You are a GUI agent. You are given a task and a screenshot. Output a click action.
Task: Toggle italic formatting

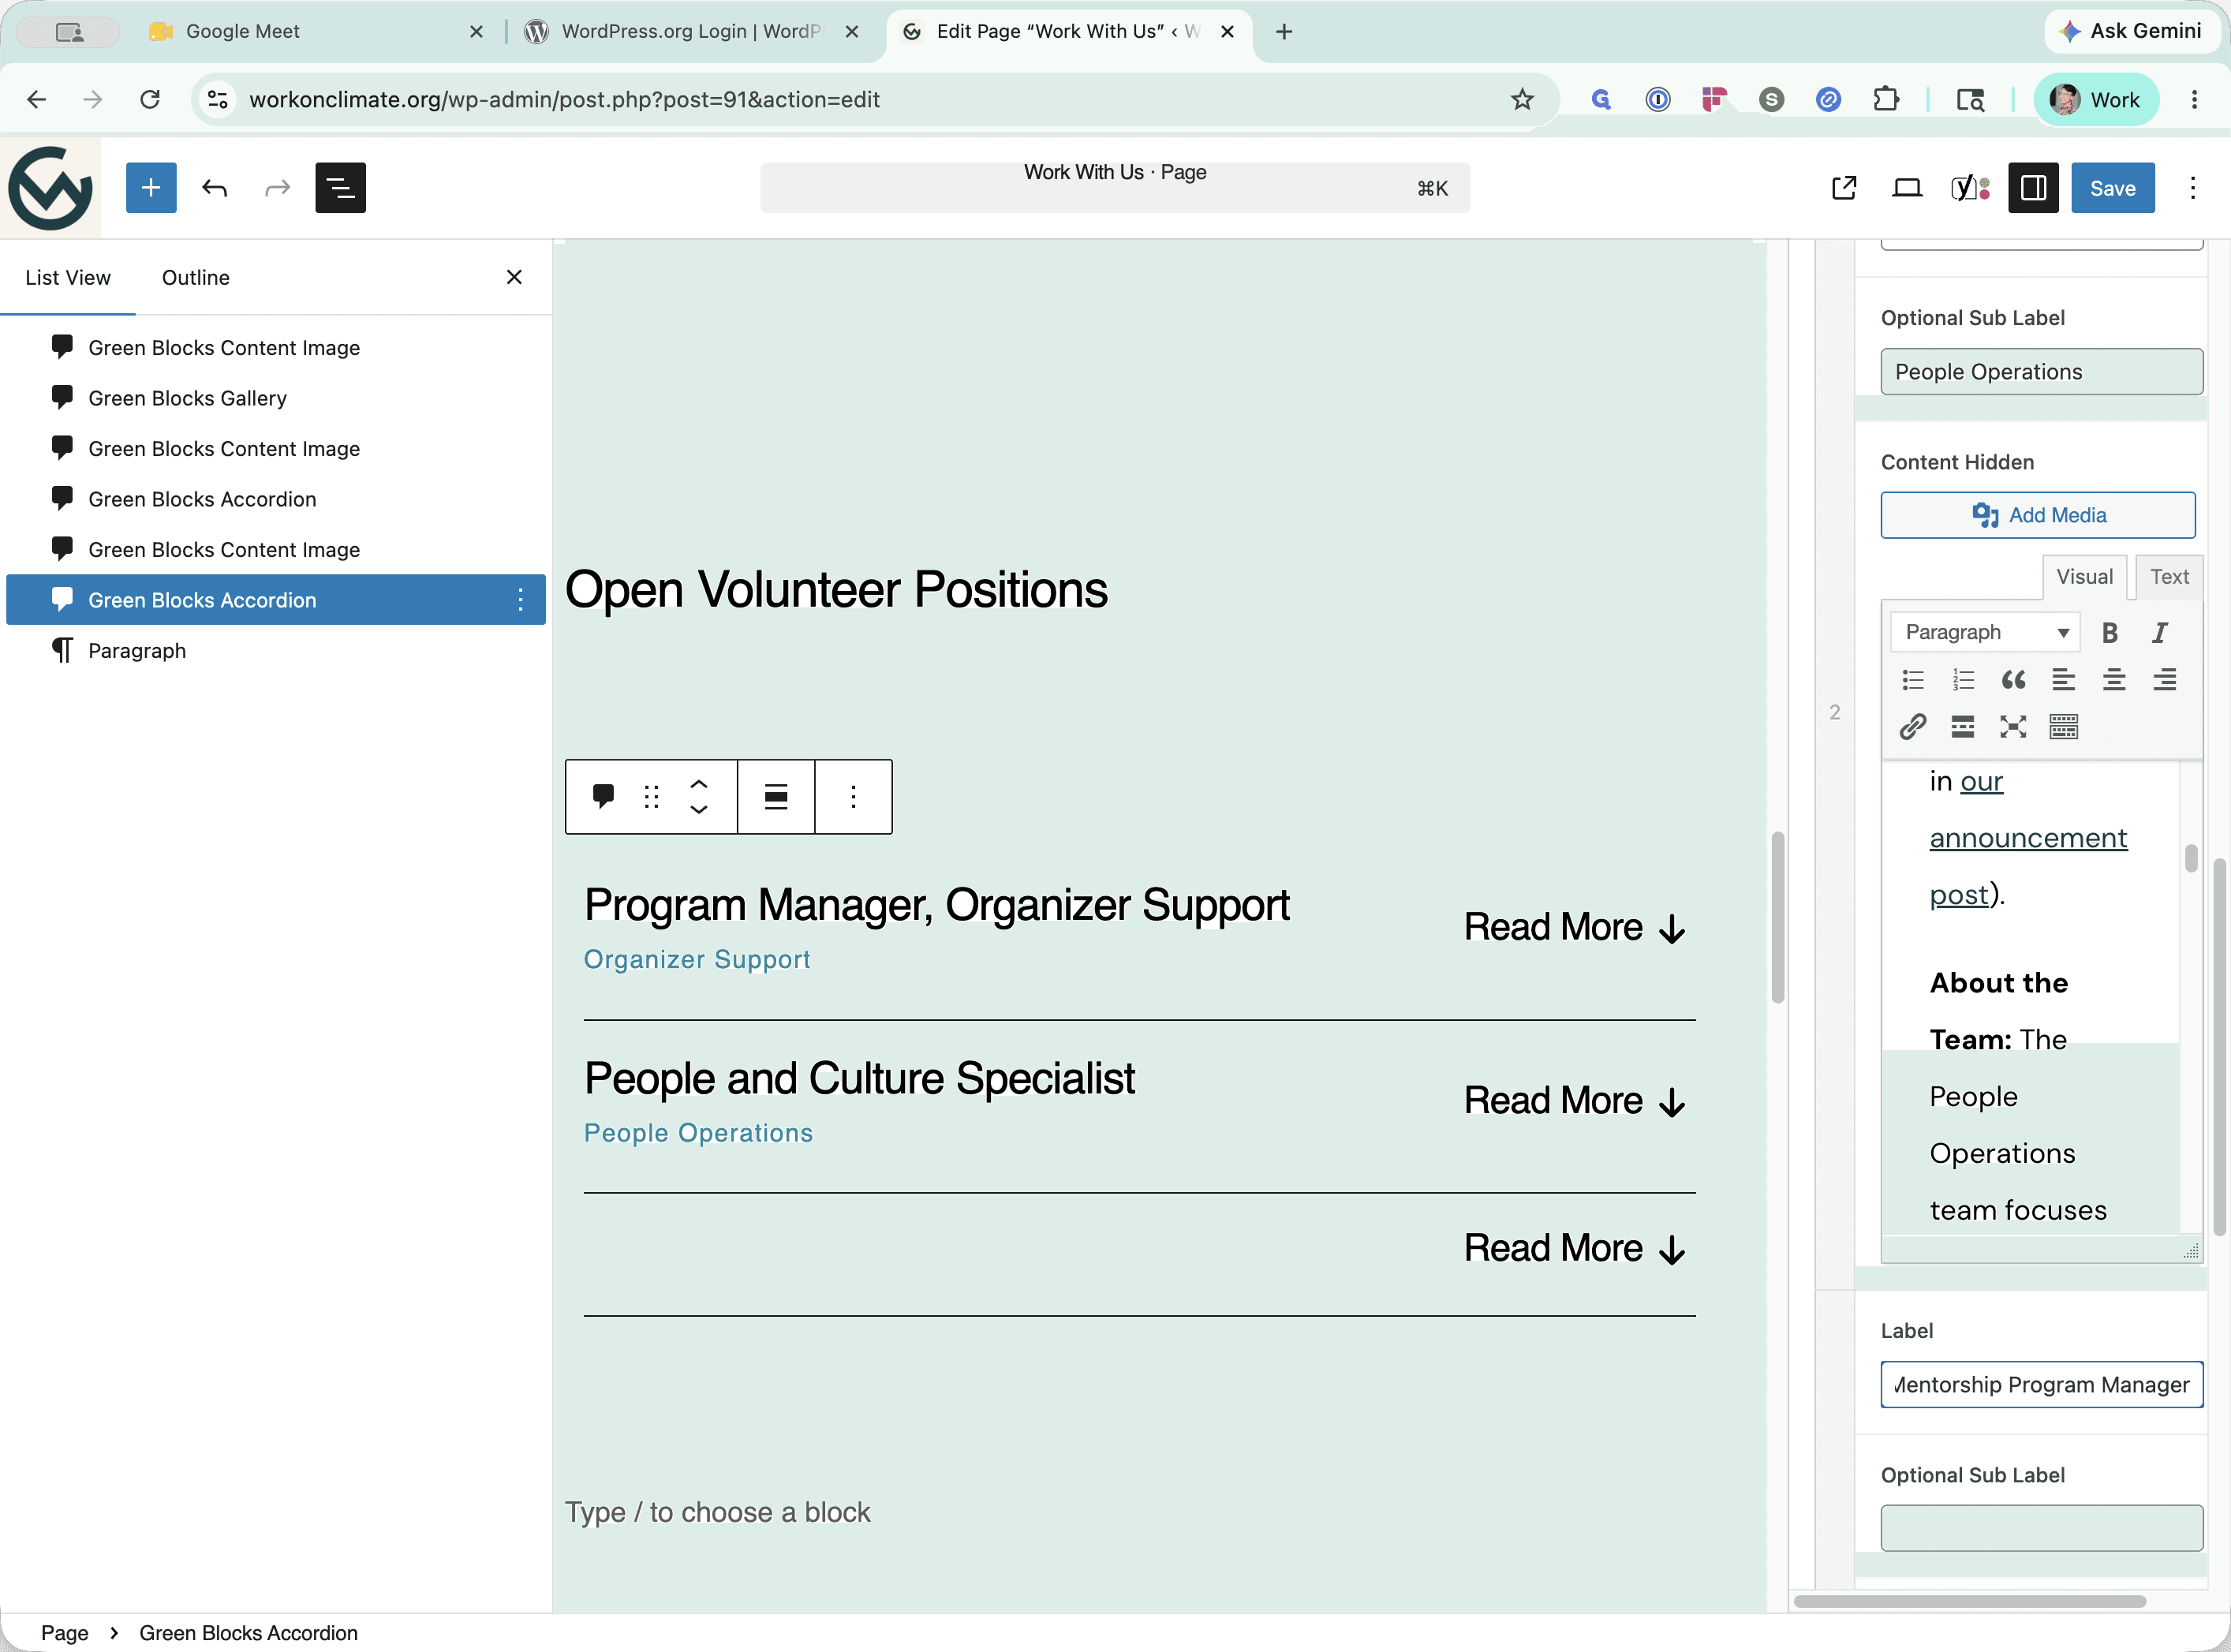(x=2160, y=632)
